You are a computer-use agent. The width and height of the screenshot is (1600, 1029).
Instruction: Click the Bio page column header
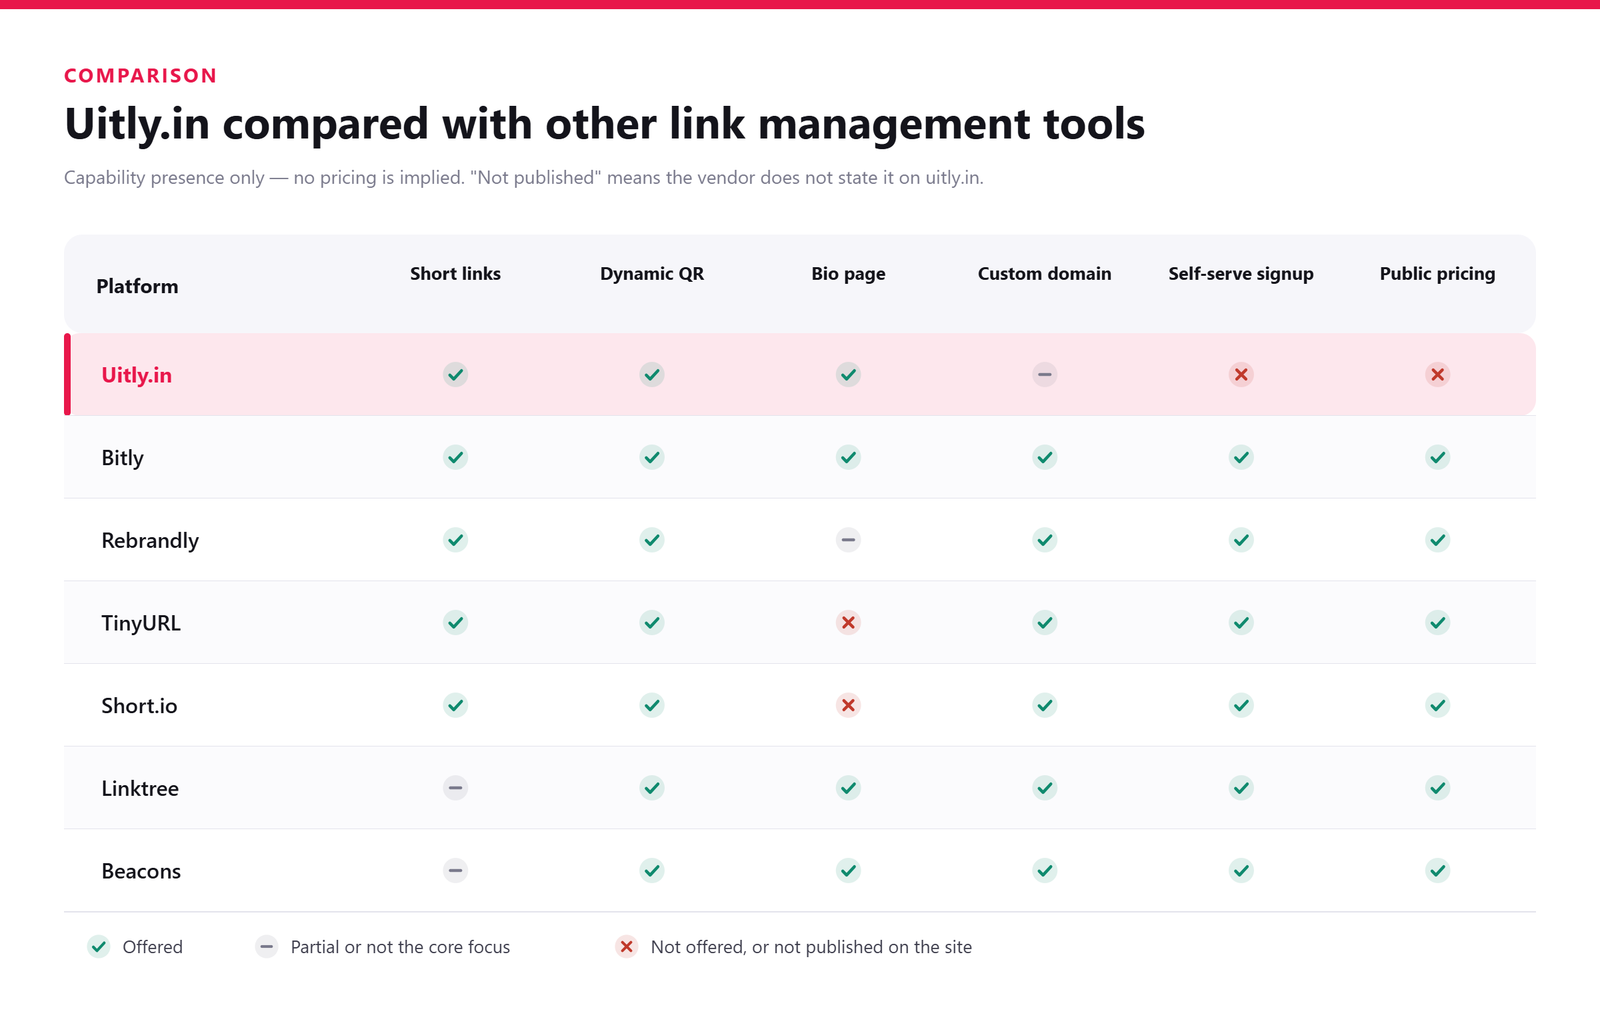(848, 274)
